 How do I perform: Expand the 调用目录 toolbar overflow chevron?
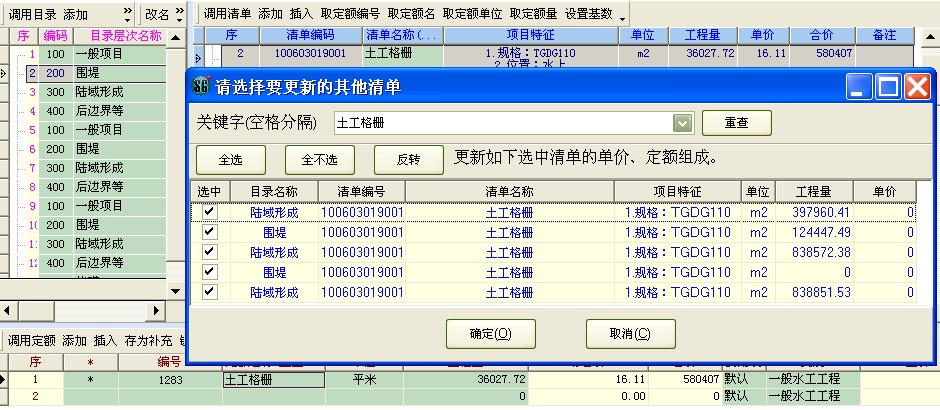coord(127,14)
